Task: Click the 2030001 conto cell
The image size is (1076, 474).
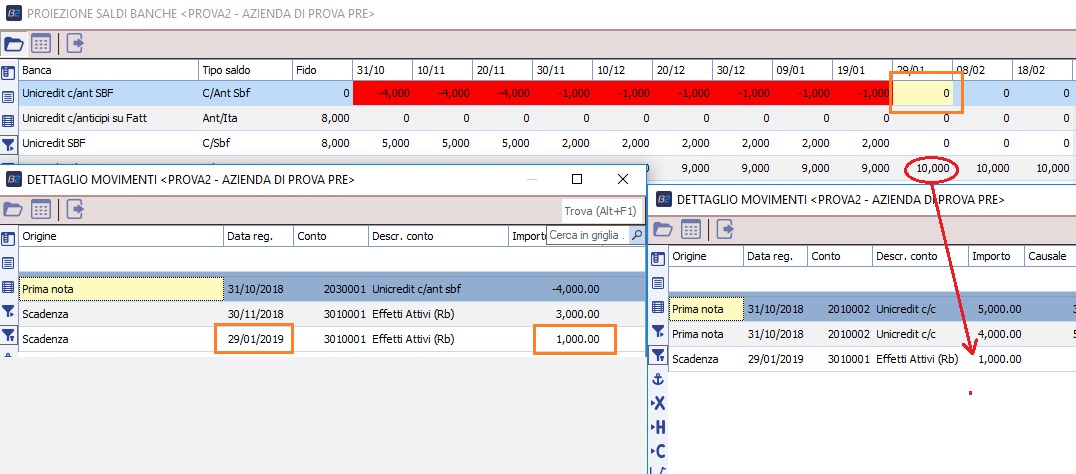Action: click(x=331, y=289)
